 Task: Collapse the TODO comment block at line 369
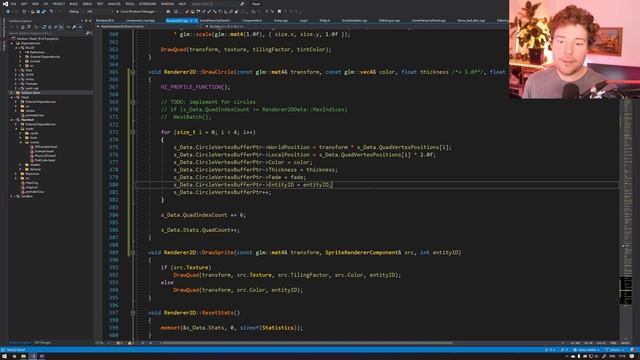[x=133, y=102]
